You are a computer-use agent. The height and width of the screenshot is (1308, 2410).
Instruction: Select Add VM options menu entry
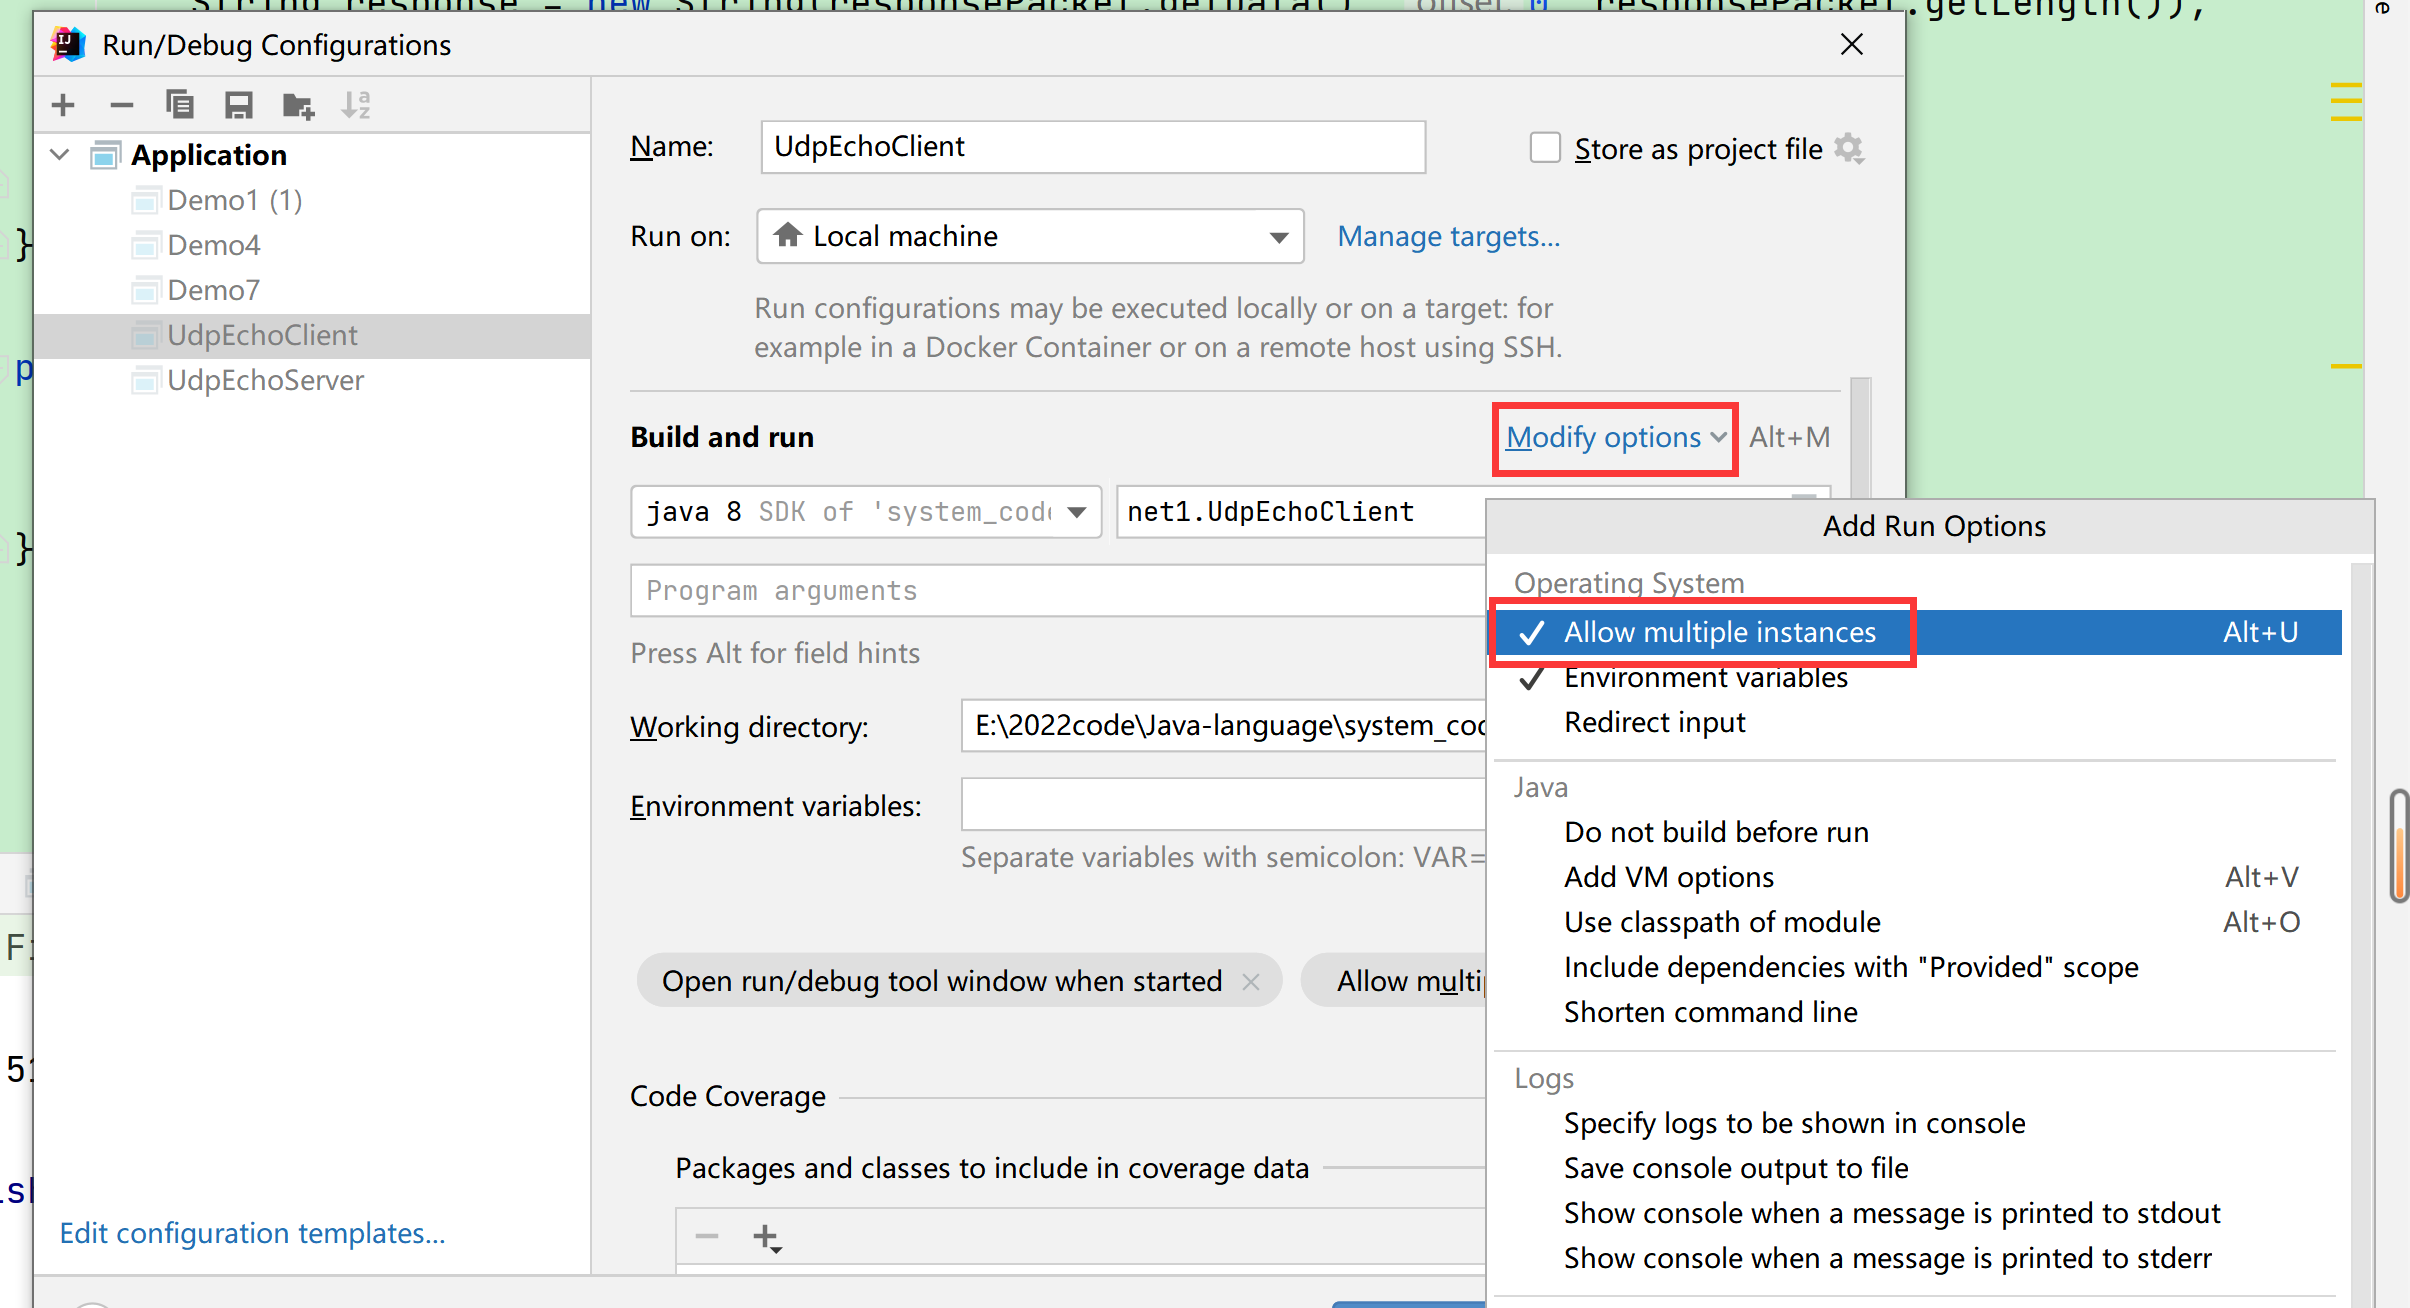pyautogui.click(x=1668, y=877)
